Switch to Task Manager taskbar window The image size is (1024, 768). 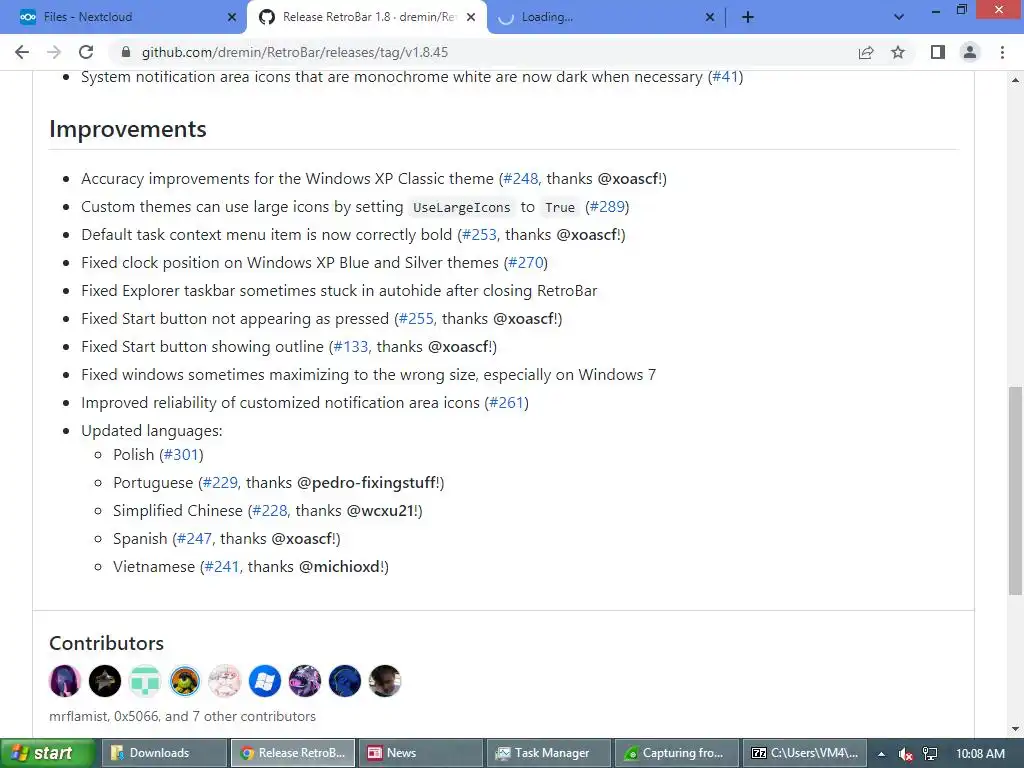click(x=549, y=753)
